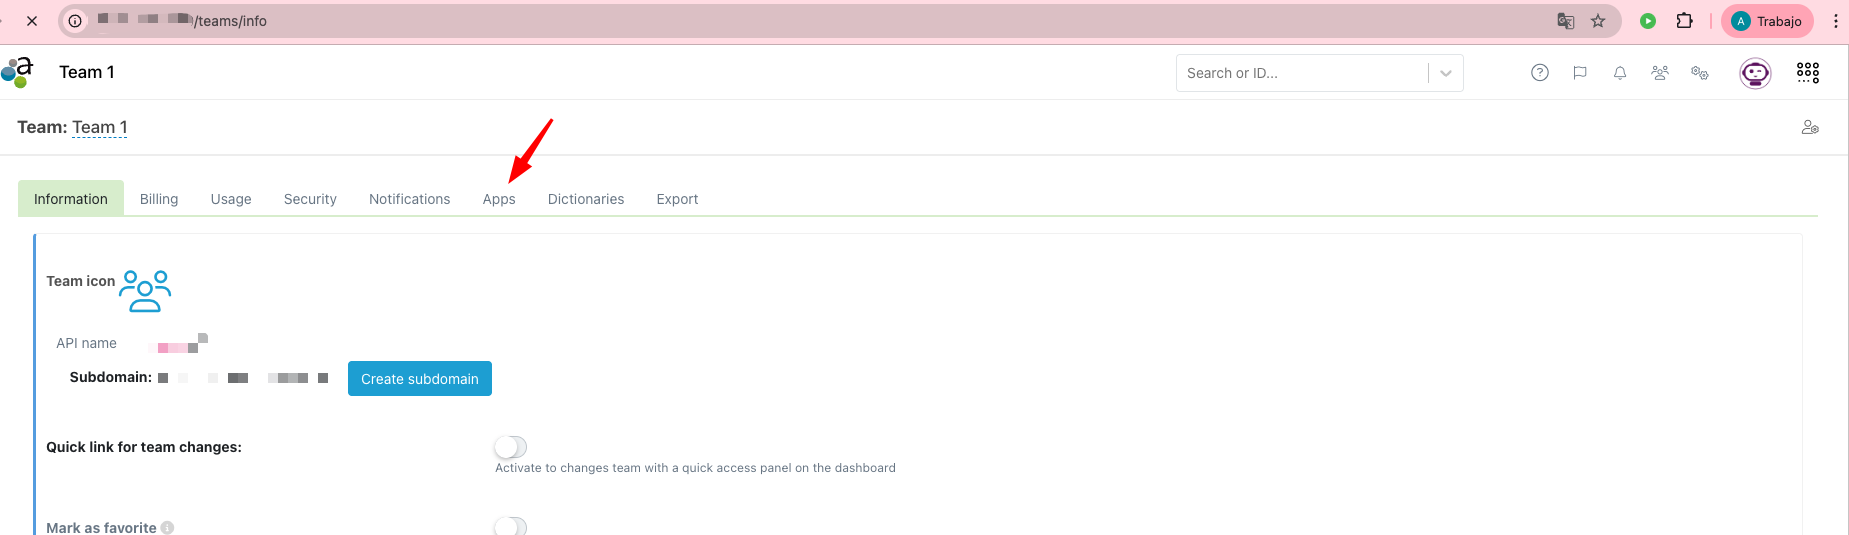This screenshot has width=1849, height=535.
Task: Open the browser three-dot menu
Action: click(x=1836, y=21)
